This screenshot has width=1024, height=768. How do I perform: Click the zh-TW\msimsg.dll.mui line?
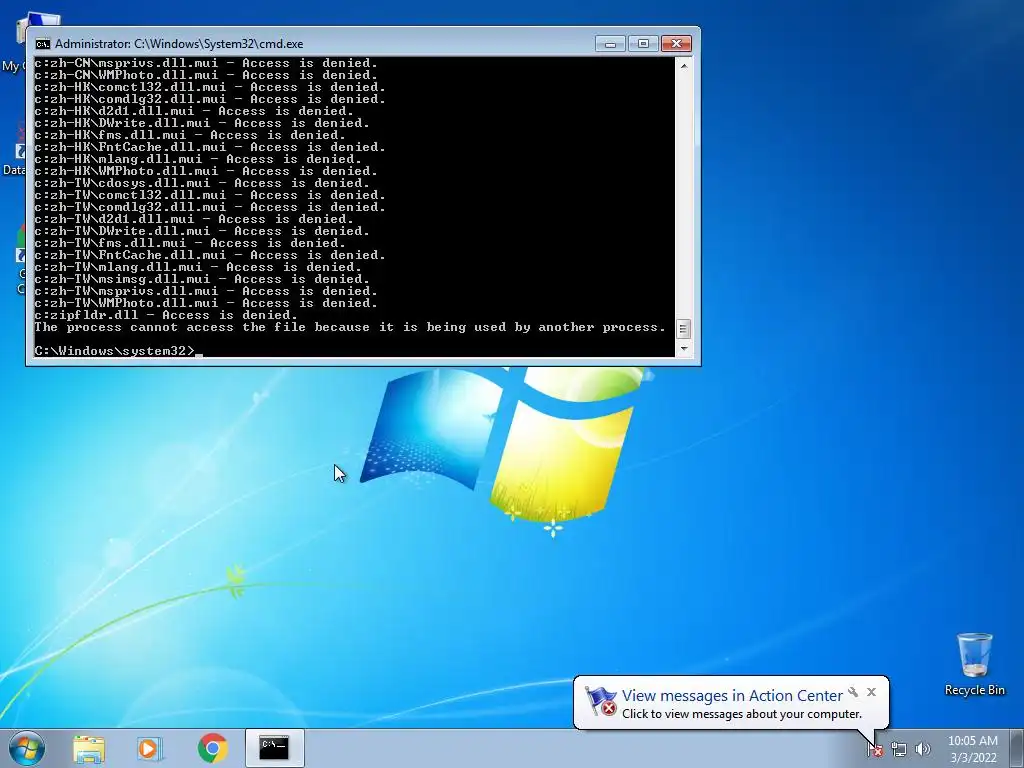(x=202, y=279)
